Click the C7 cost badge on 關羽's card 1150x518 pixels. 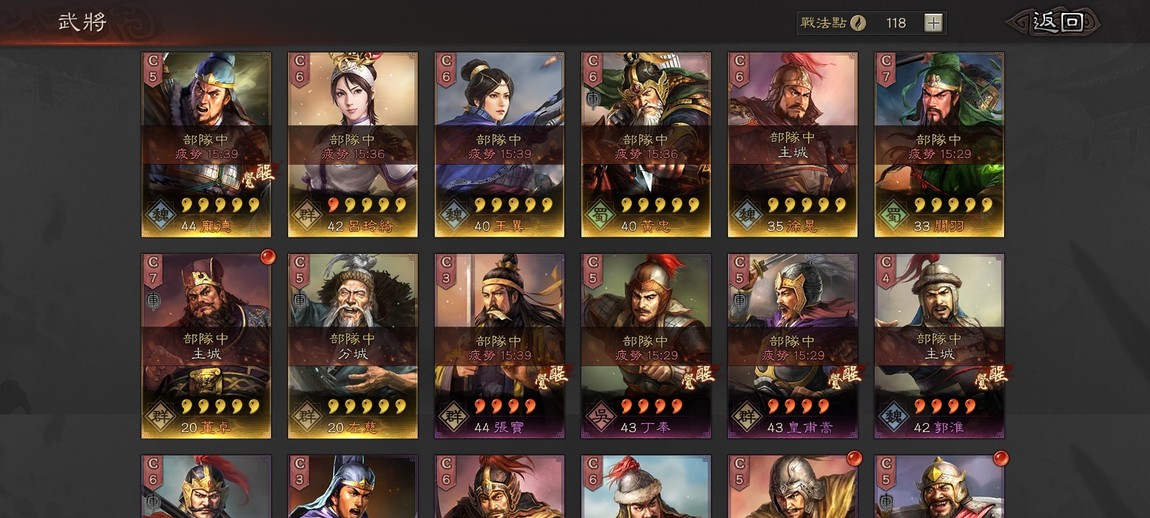pyautogui.click(x=887, y=69)
